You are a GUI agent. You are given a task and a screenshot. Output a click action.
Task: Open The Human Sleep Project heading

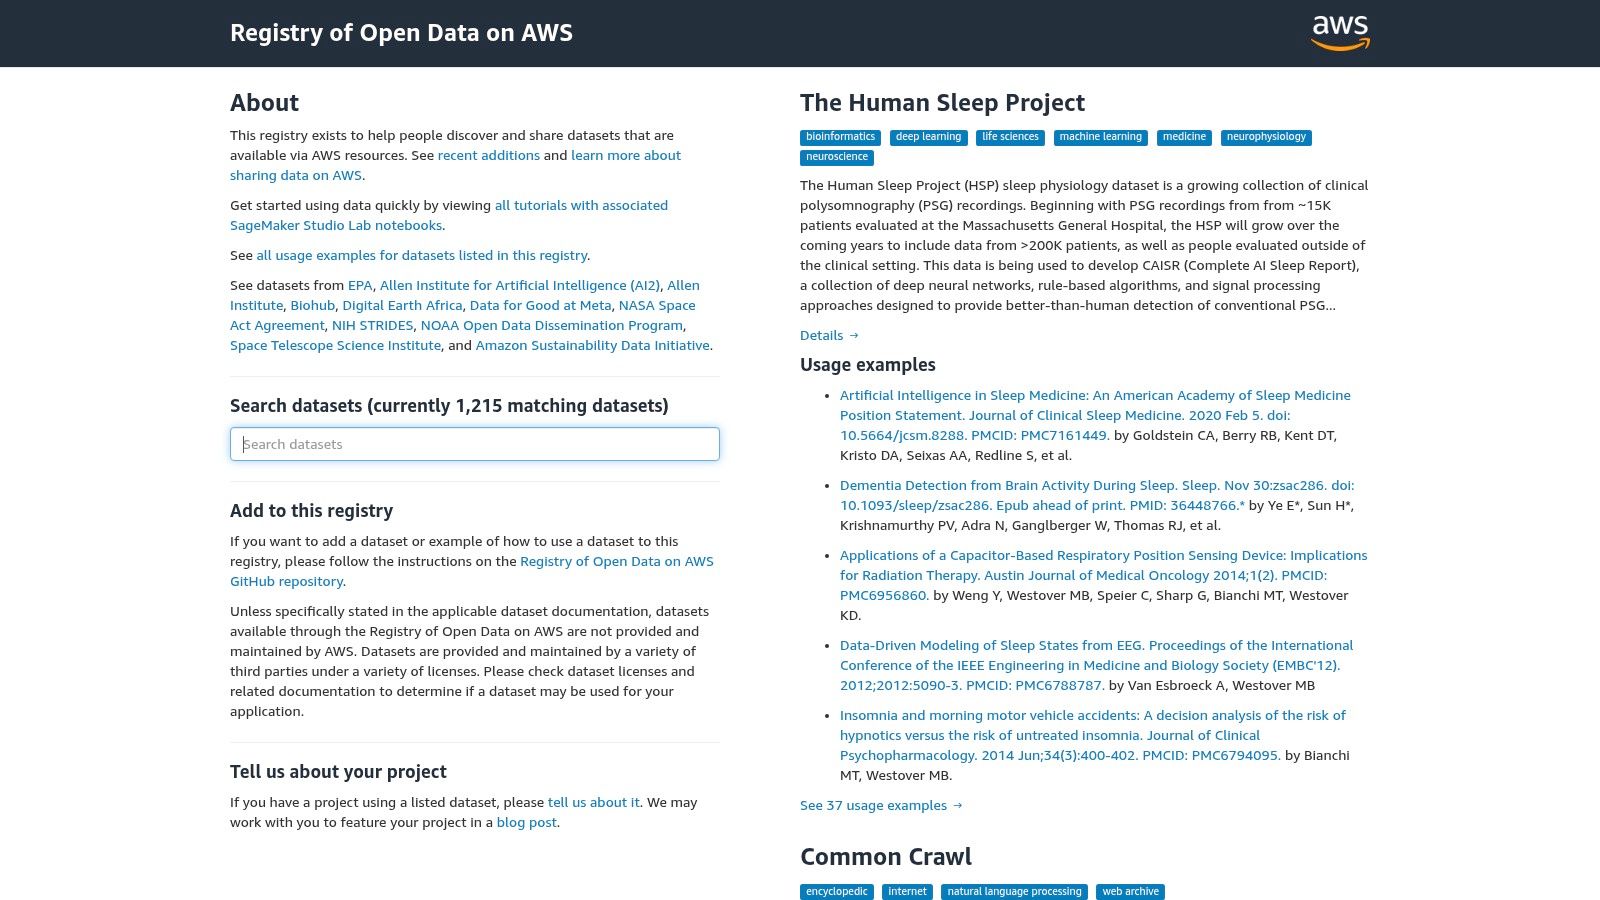click(x=942, y=103)
